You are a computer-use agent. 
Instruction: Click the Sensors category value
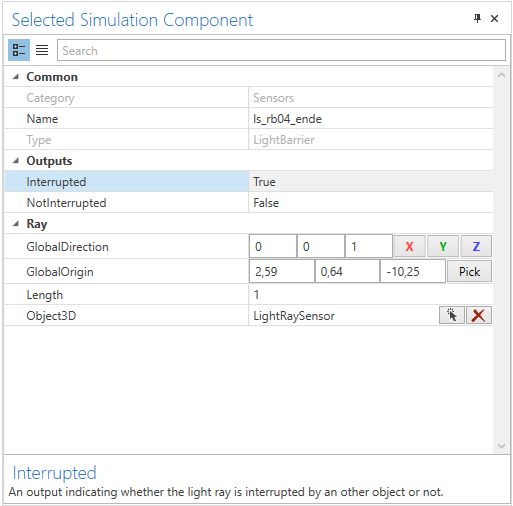pyautogui.click(x=273, y=98)
